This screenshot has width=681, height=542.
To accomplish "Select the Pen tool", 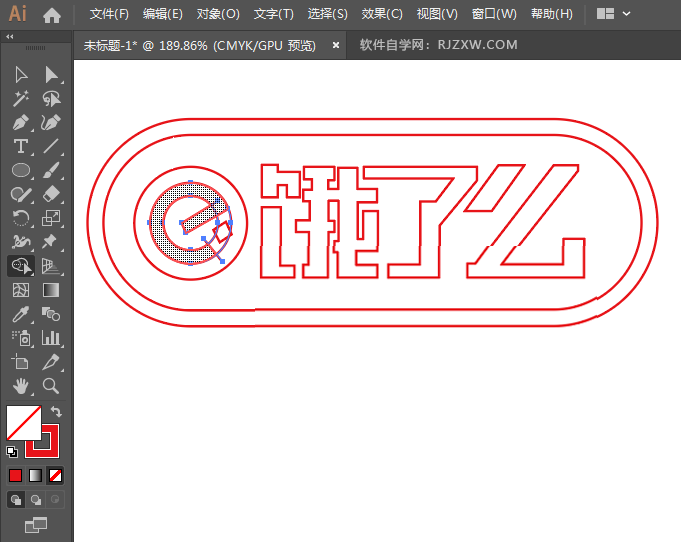I will [x=21, y=122].
